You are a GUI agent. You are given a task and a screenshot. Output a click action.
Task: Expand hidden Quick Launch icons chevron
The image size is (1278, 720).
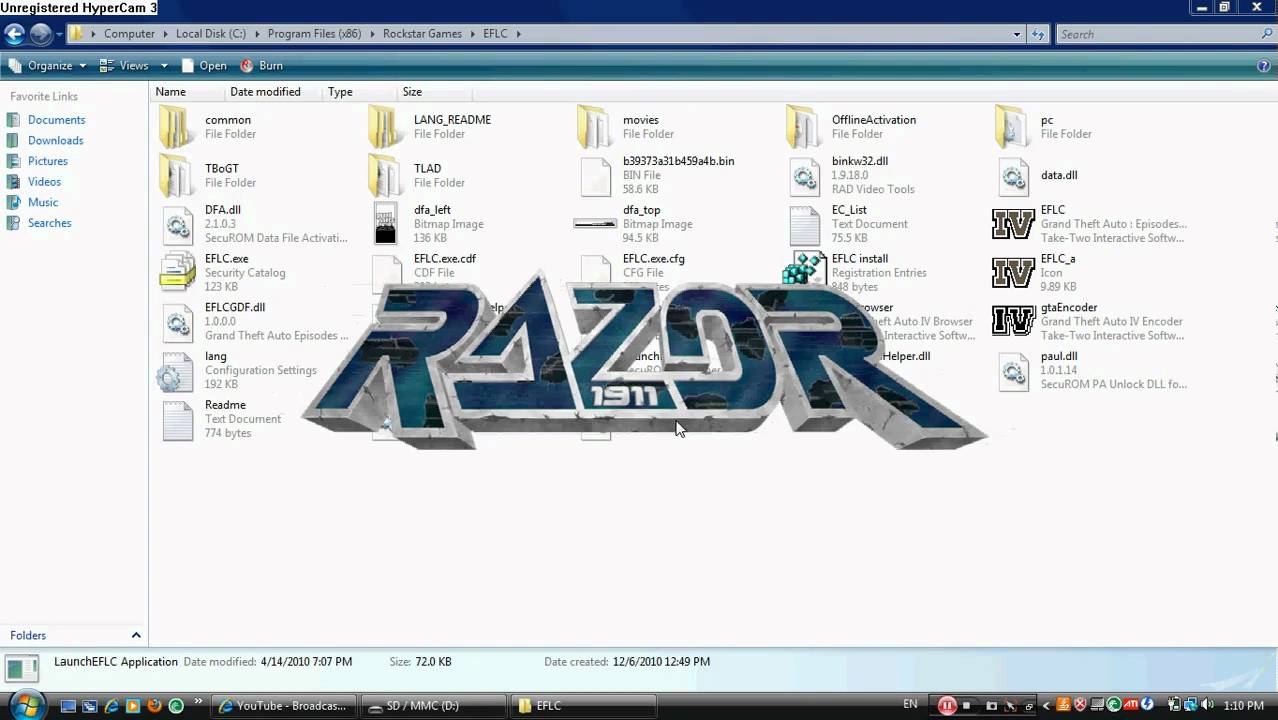click(x=197, y=703)
